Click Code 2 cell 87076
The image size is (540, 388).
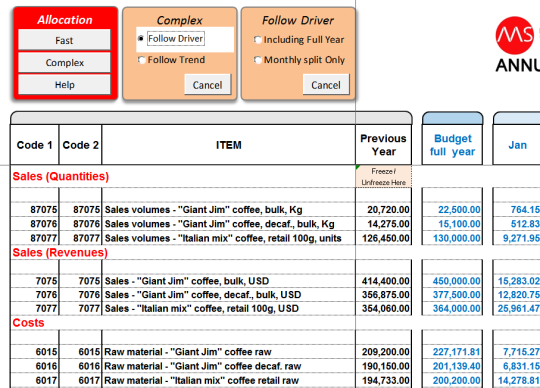(80, 224)
